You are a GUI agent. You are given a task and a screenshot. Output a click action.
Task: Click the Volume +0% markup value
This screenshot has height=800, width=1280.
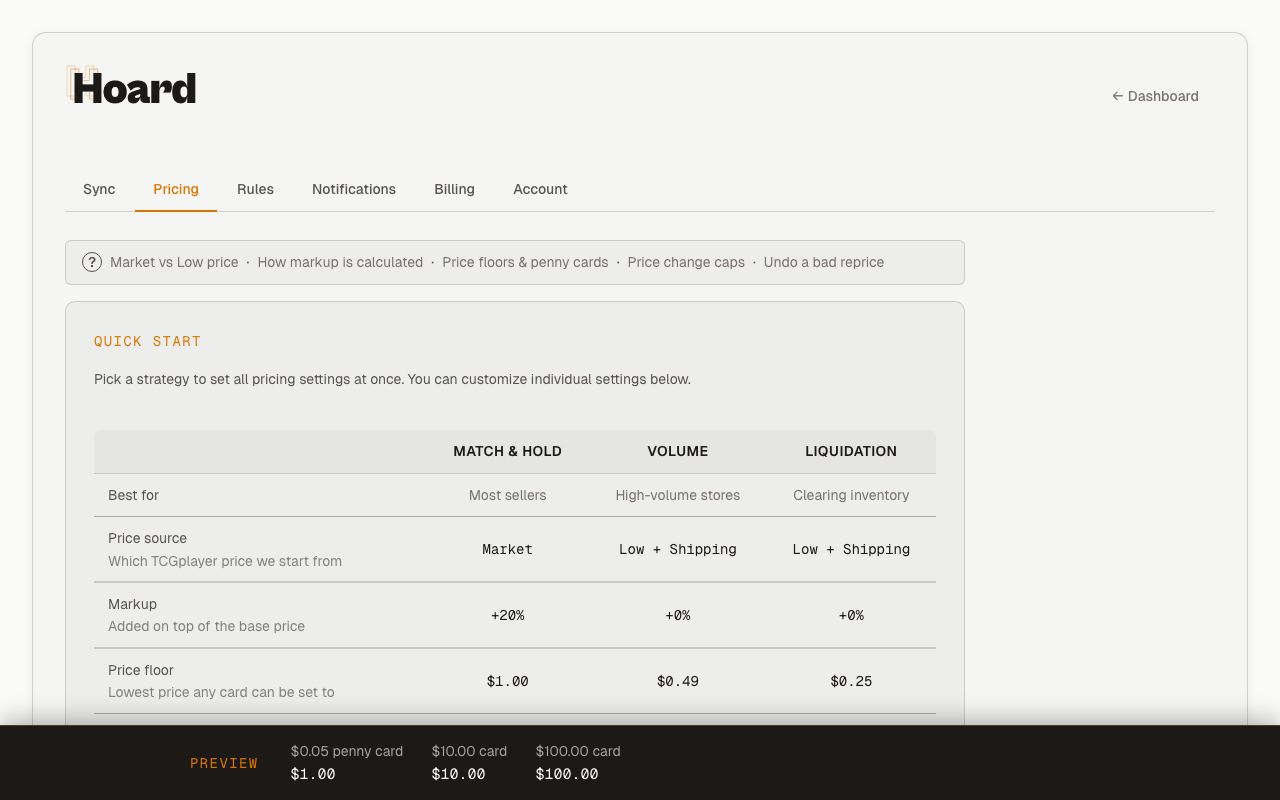677,615
